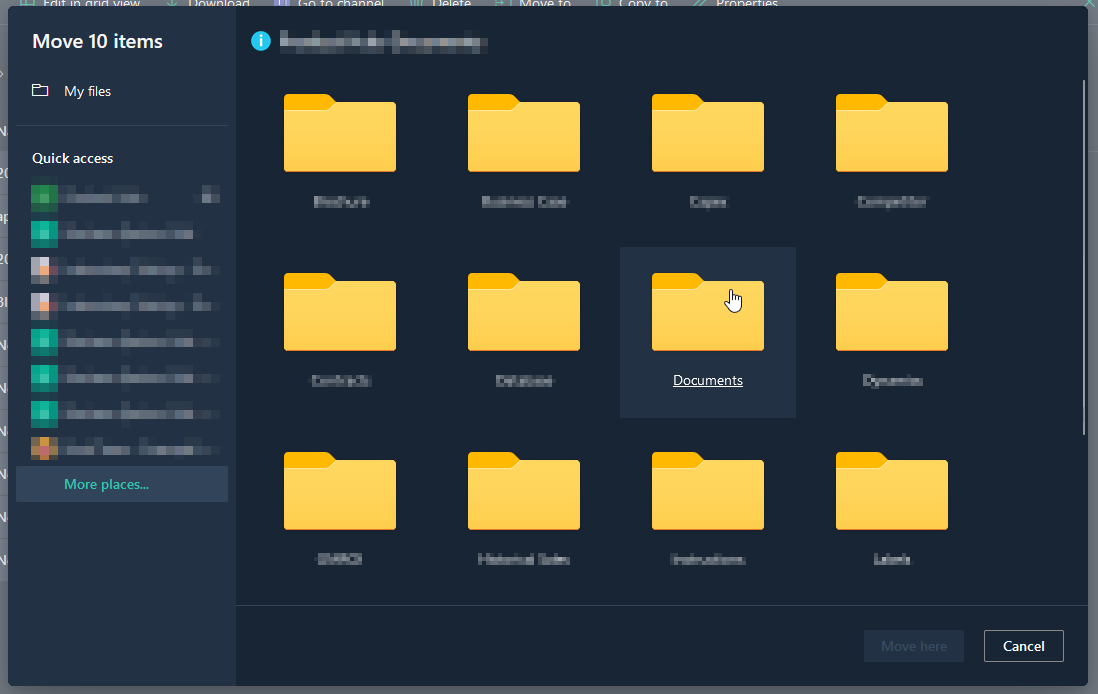Cancel the Move 10 items dialog
Viewport: 1098px width, 694px height.
[x=1023, y=646]
